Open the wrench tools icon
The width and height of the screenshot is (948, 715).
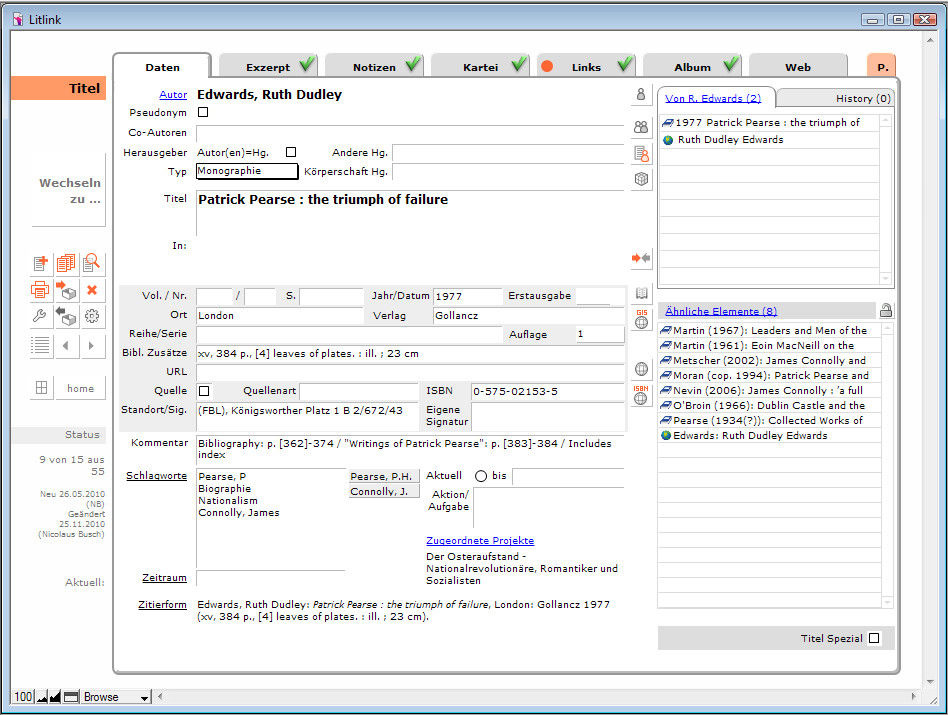[x=41, y=316]
